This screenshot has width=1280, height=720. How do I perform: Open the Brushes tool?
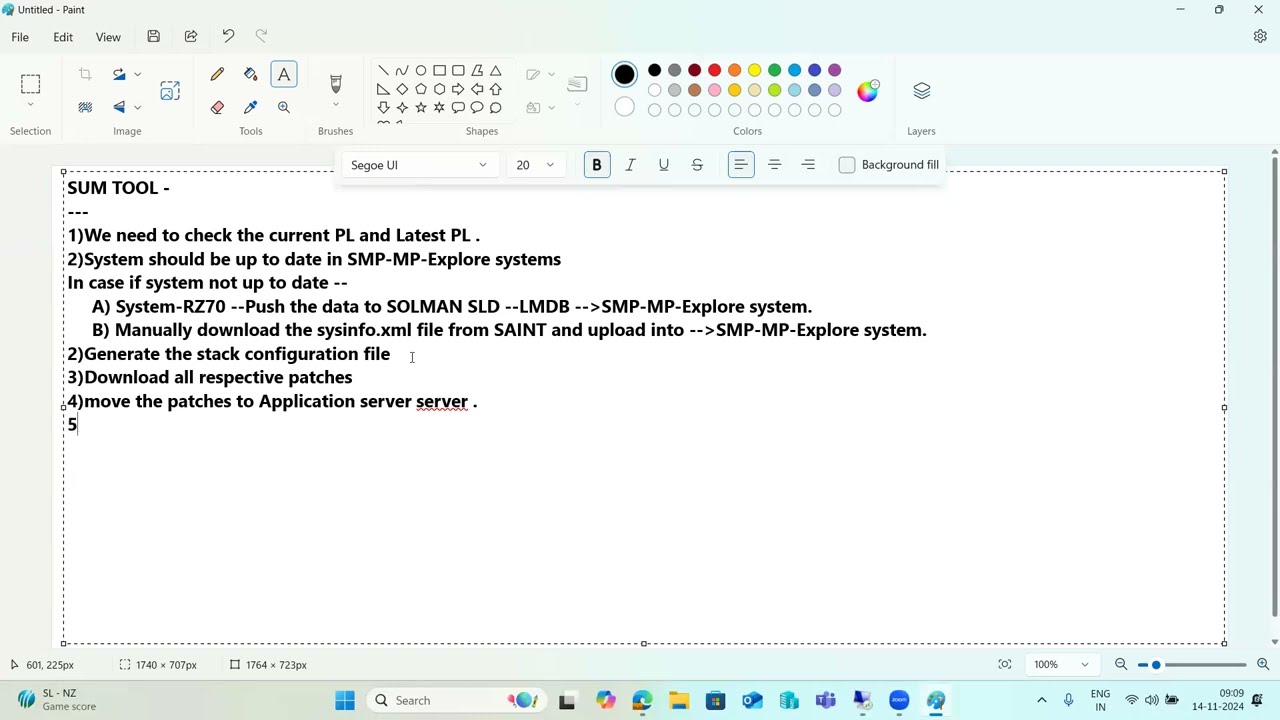(335, 83)
